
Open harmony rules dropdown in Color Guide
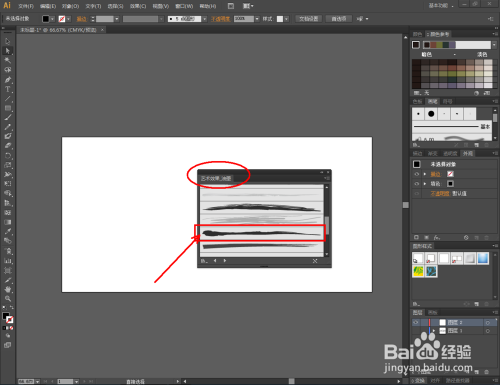click(x=494, y=45)
